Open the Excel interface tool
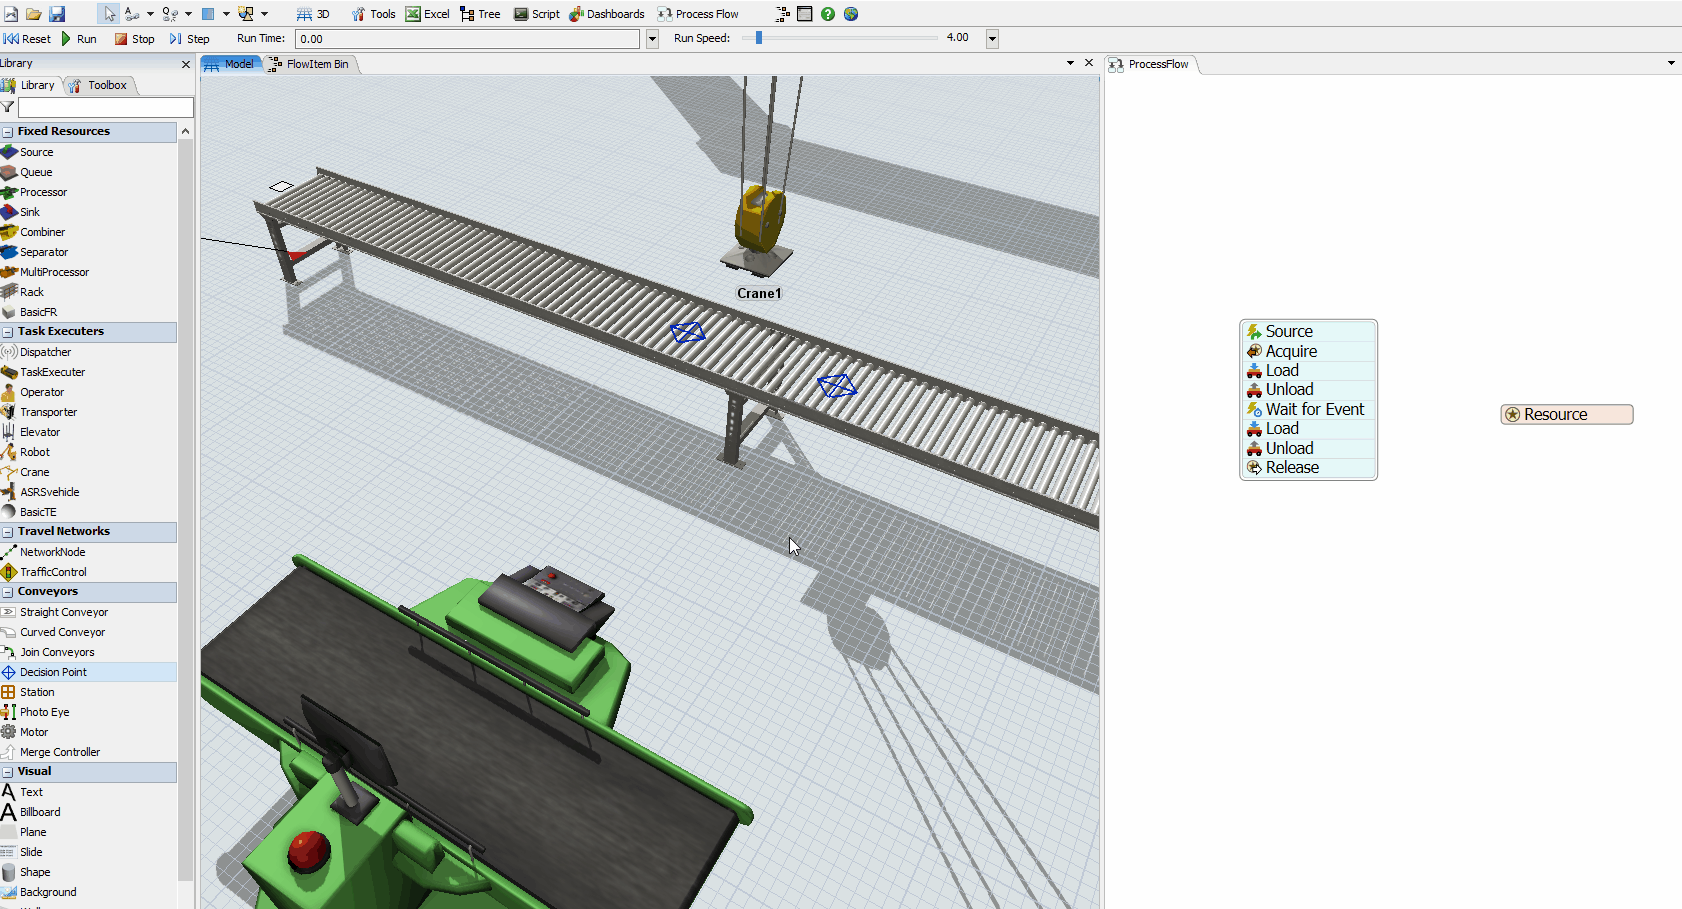 click(x=427, y=14)
